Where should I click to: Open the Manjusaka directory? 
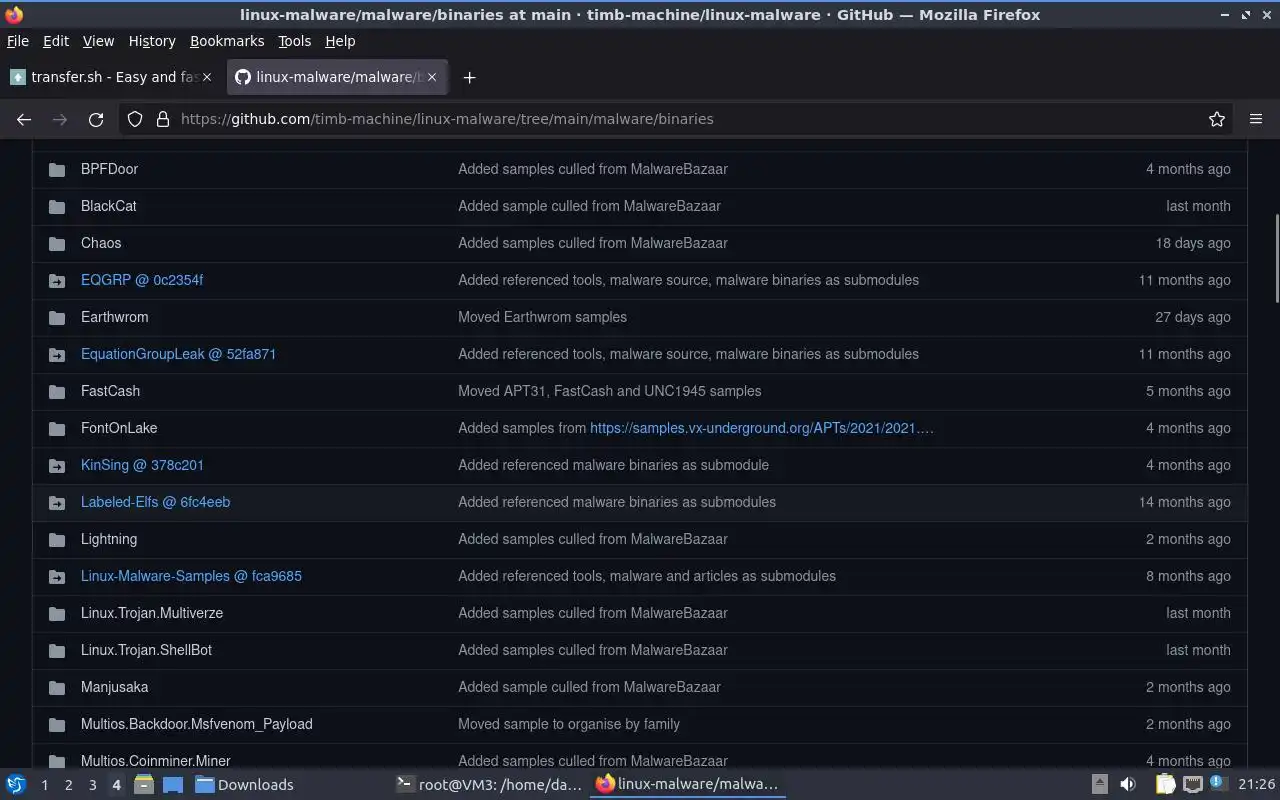pyautogui.click(x=114, y=687)
